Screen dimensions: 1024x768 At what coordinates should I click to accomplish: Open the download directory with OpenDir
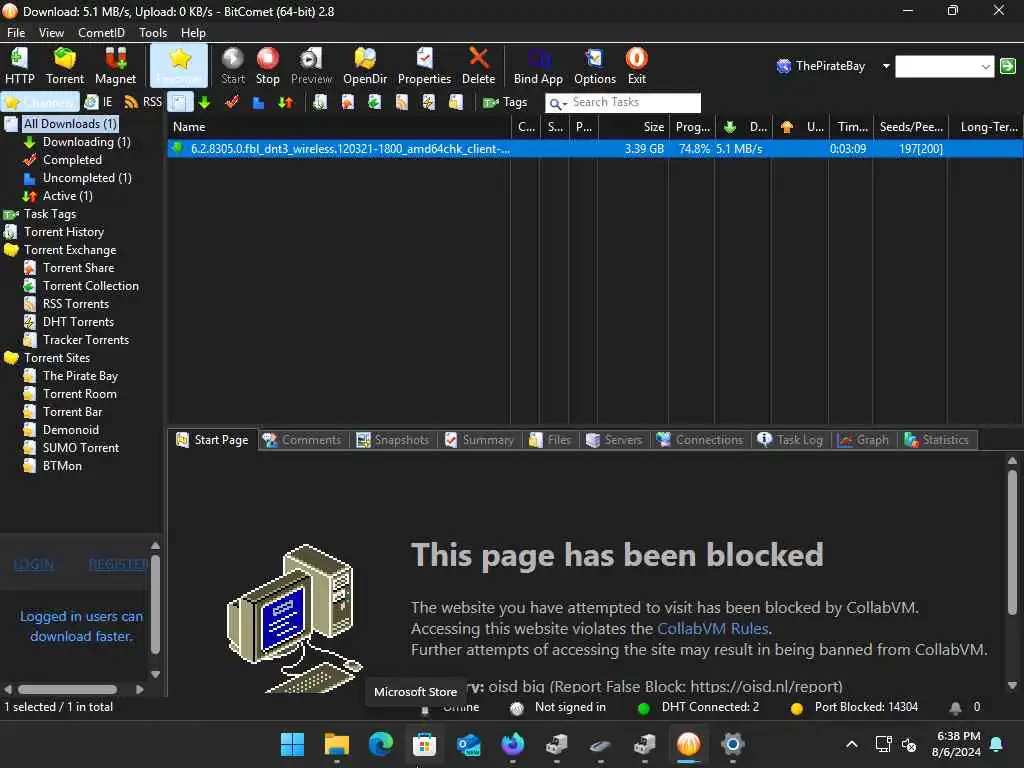click(x=365, y=66)
